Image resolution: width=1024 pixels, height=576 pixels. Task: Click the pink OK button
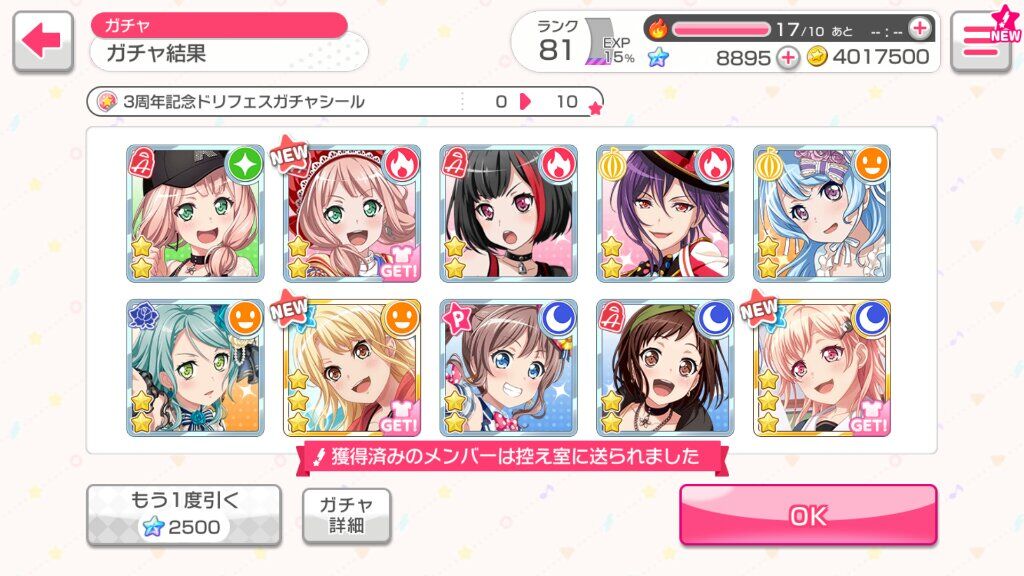coord(808,515)
